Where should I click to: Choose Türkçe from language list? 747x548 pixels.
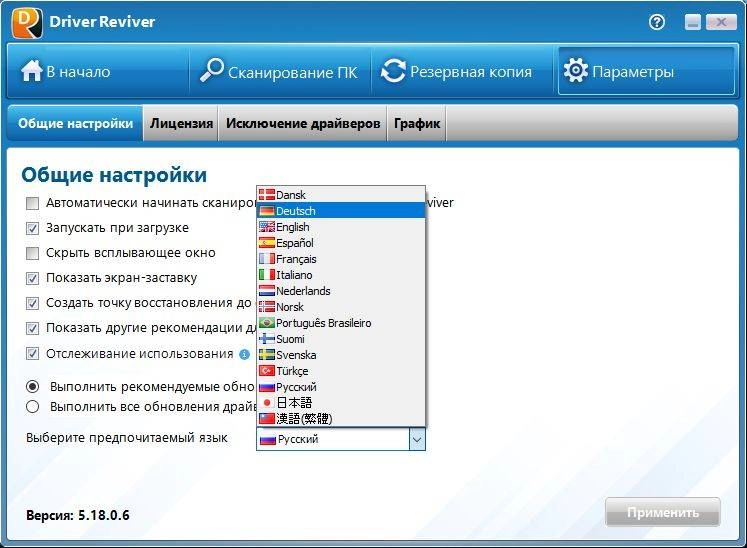point(341,371)
